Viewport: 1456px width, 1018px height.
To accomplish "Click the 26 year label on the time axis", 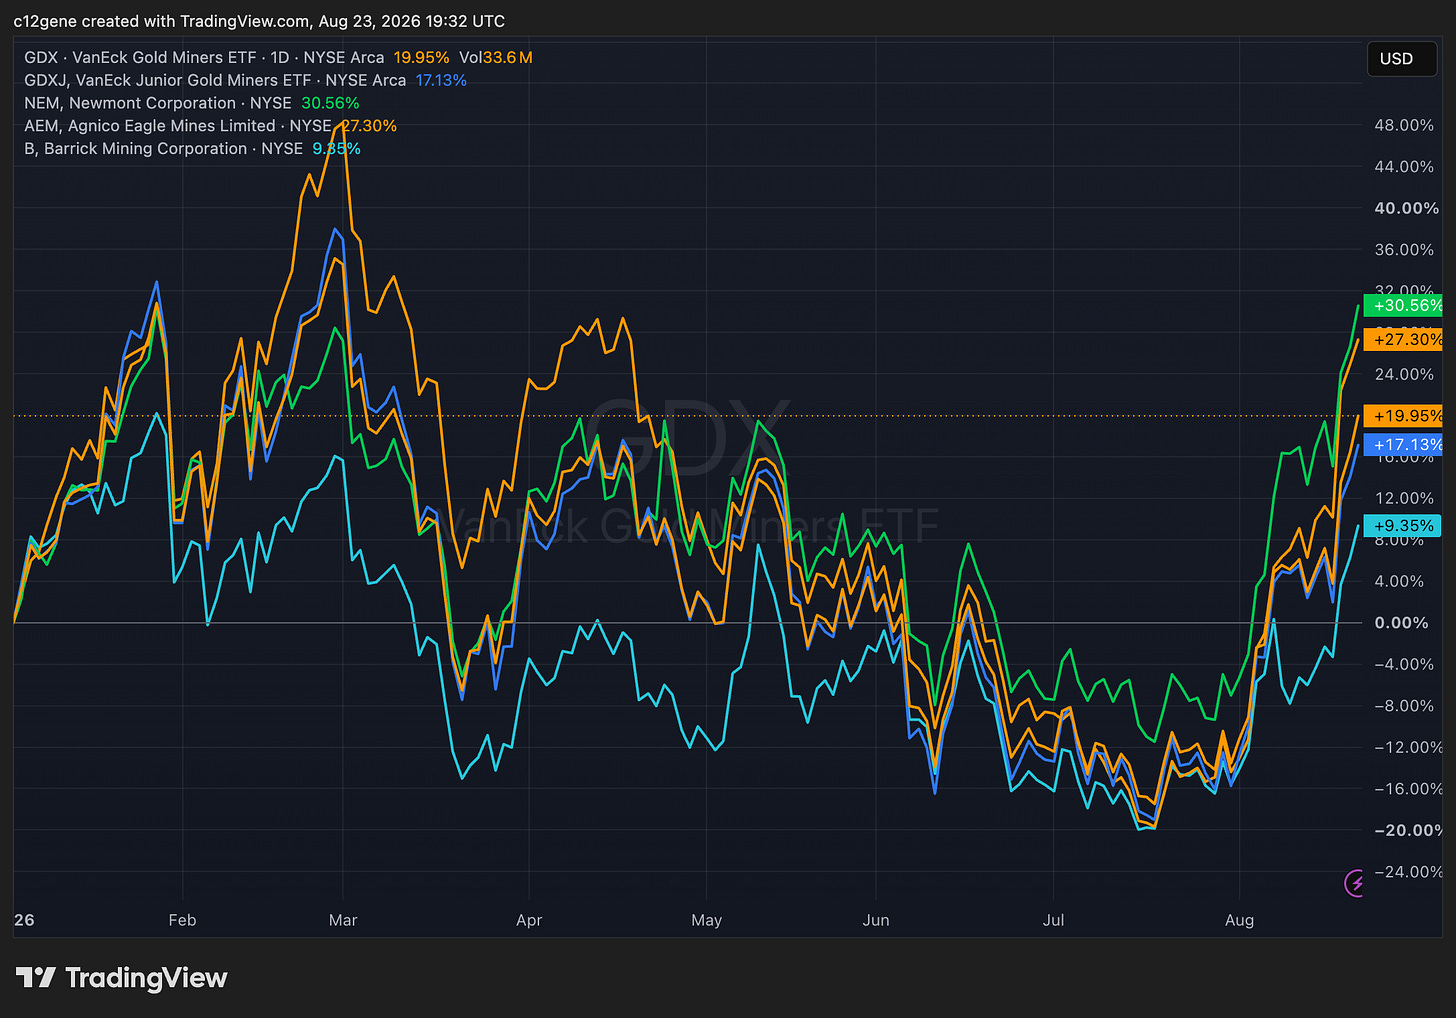I will click(x=25, y=920).
